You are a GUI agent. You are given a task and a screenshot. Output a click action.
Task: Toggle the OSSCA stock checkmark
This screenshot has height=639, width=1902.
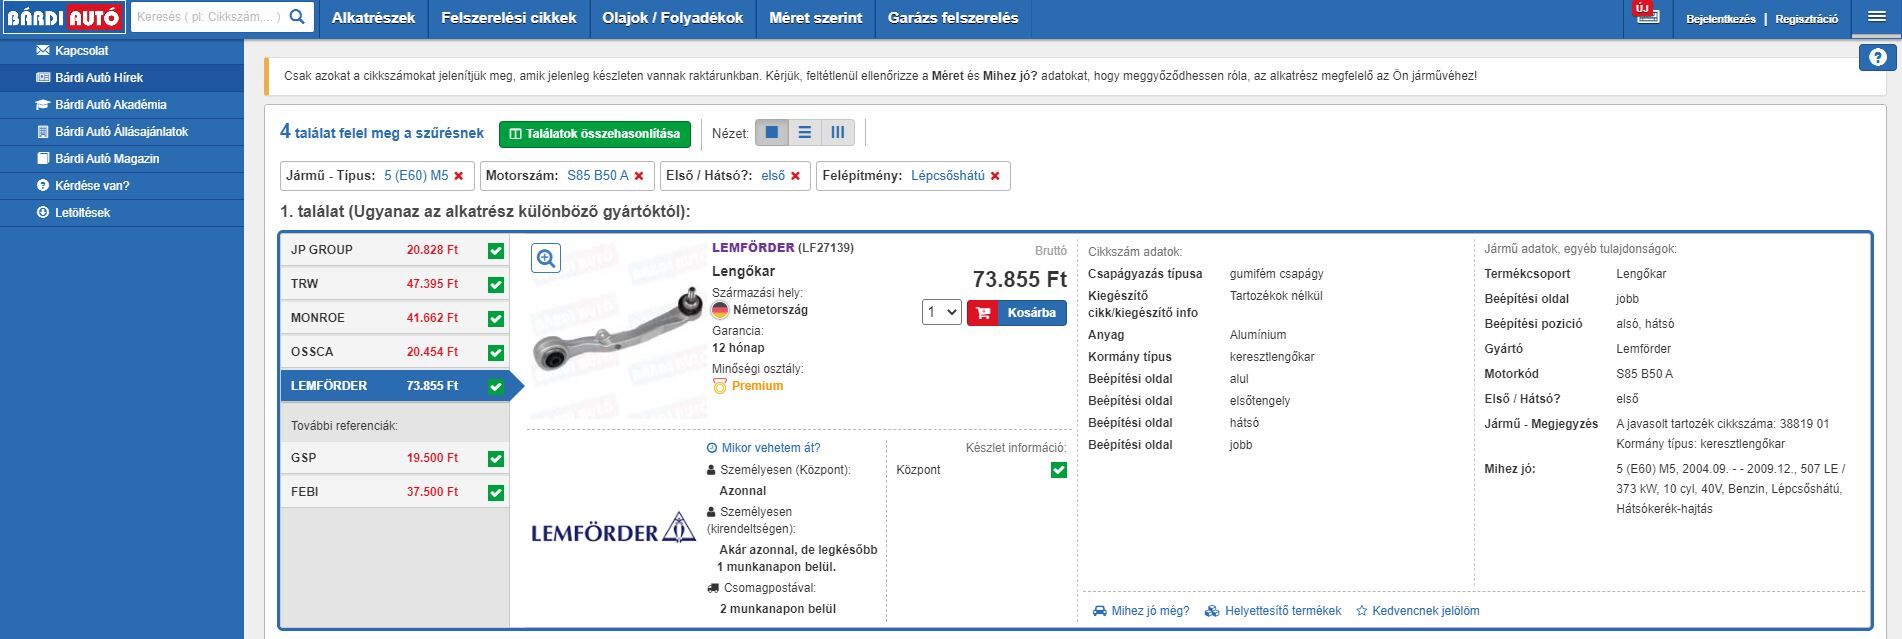click(x=496, y=353)
